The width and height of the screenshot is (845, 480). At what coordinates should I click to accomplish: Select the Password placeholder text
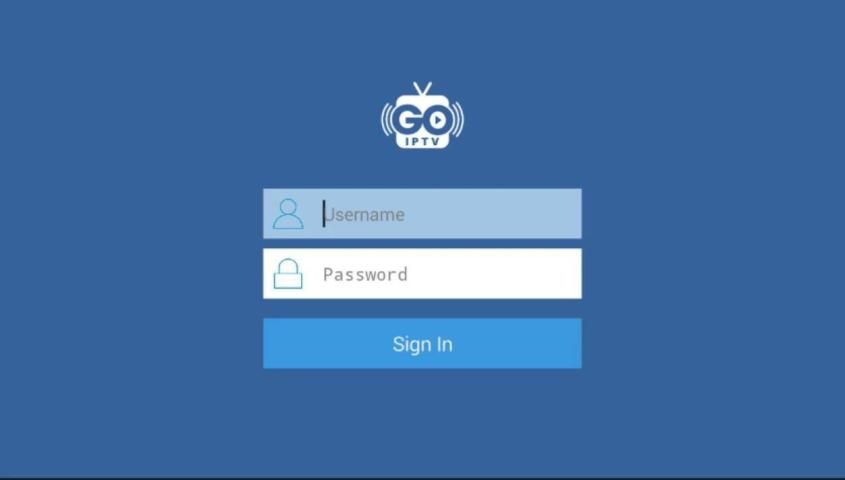[365, 274]
